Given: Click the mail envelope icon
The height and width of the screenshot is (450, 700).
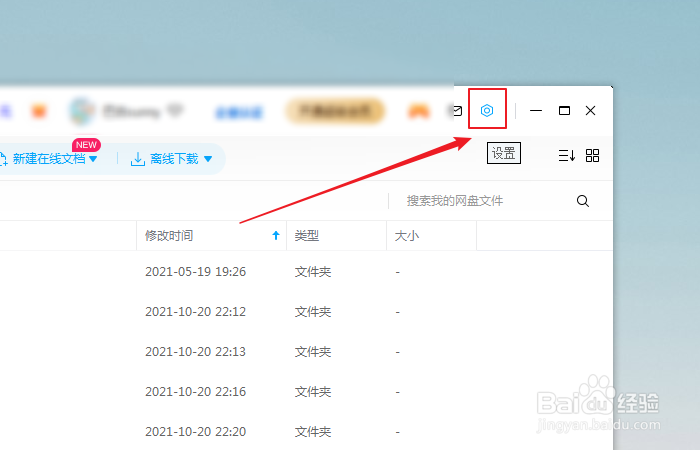Looking at the screenshot, I should tap(458, 111).
